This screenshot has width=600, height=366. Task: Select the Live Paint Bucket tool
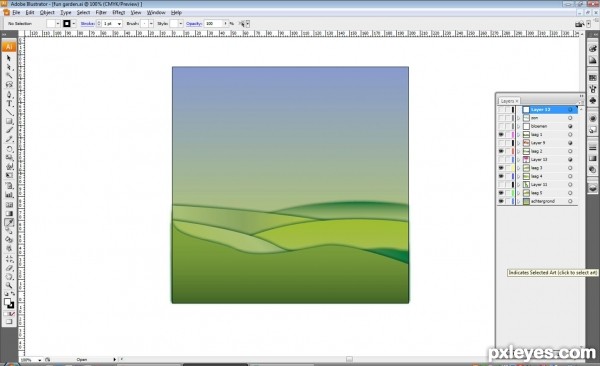pyautogui.click(x=9, y=240)
